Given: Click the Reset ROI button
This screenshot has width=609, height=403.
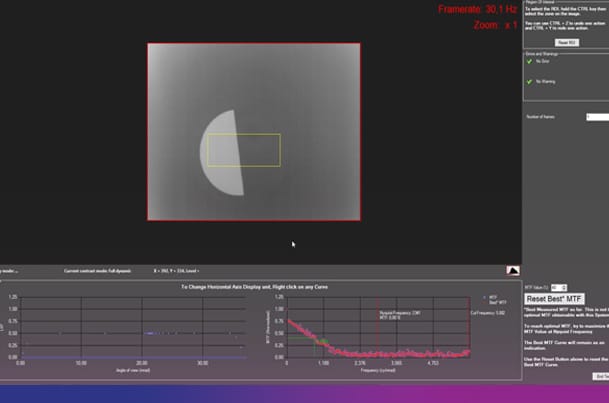Looking at the screenshot, I should [x=565, y=43].
